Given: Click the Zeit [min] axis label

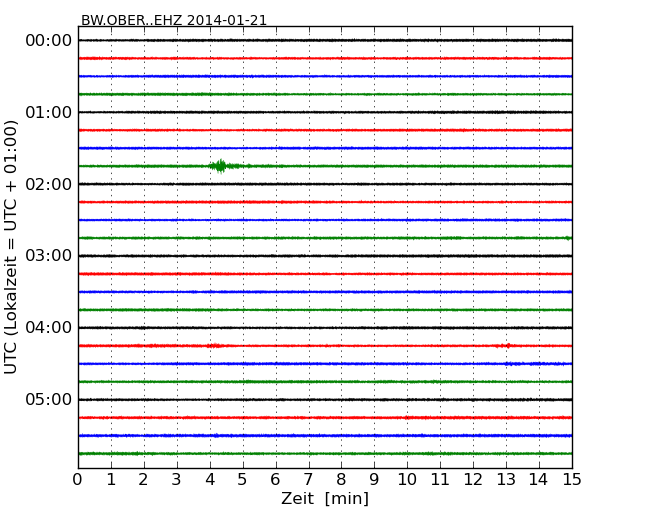Looking at the screenshot, I should [x=325, y=498].
